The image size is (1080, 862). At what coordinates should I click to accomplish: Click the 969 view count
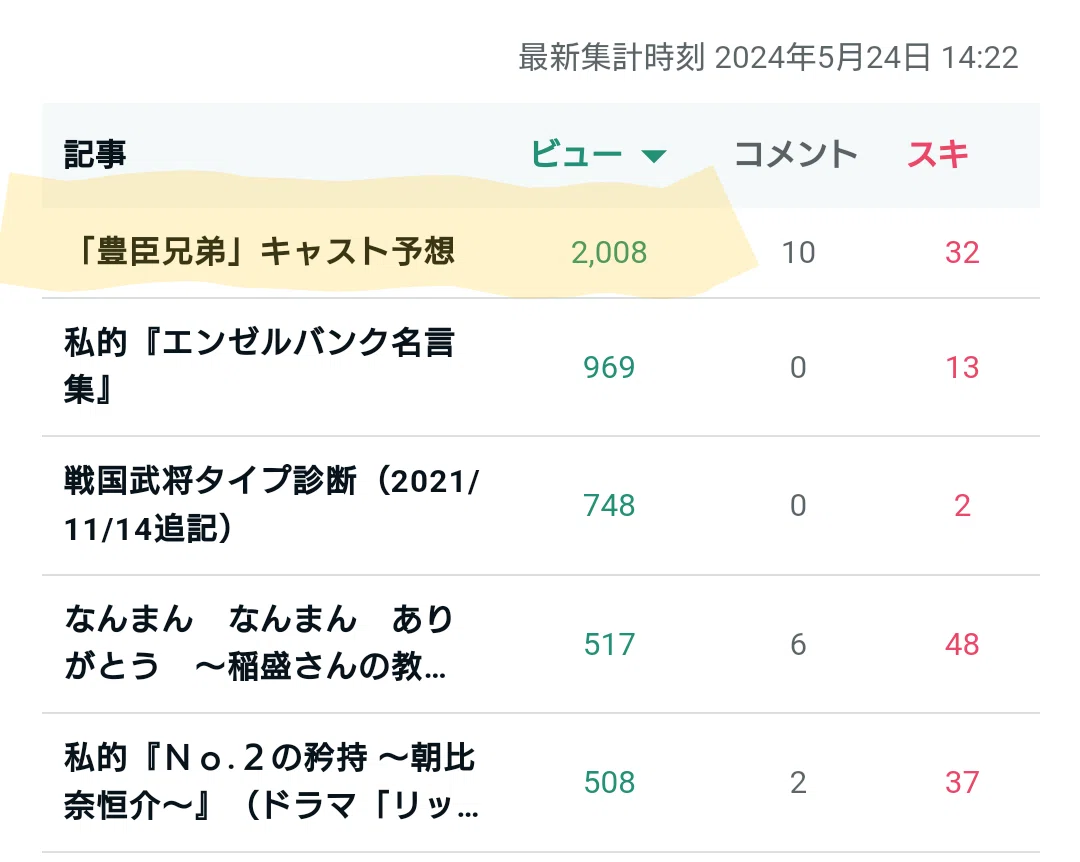(x=609, y=367)
